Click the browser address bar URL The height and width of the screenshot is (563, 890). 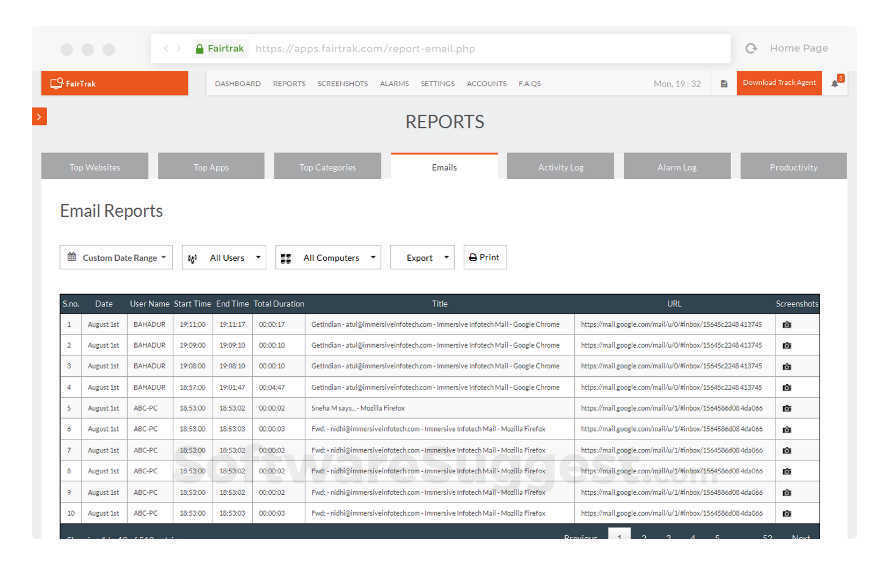point(365,49)
